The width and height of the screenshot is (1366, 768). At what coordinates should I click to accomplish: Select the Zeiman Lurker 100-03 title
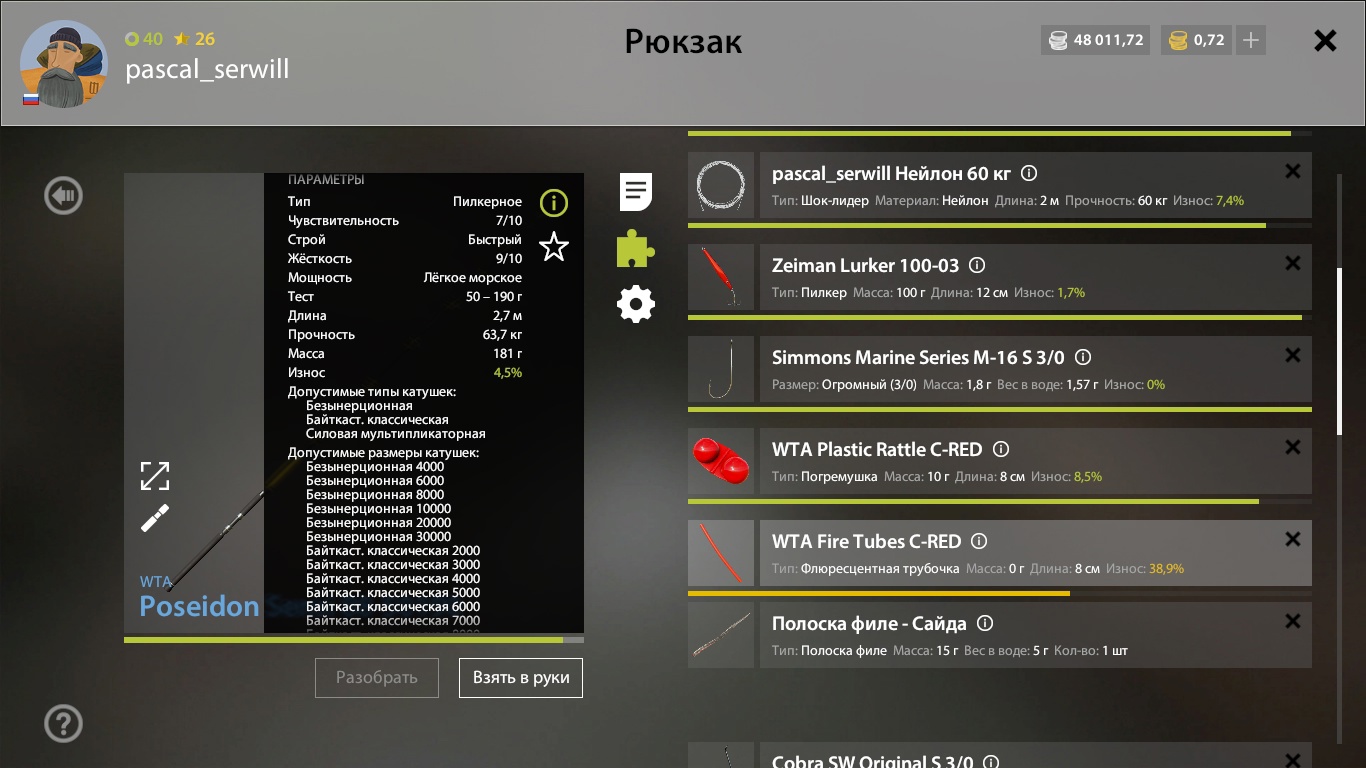[865, 266]
